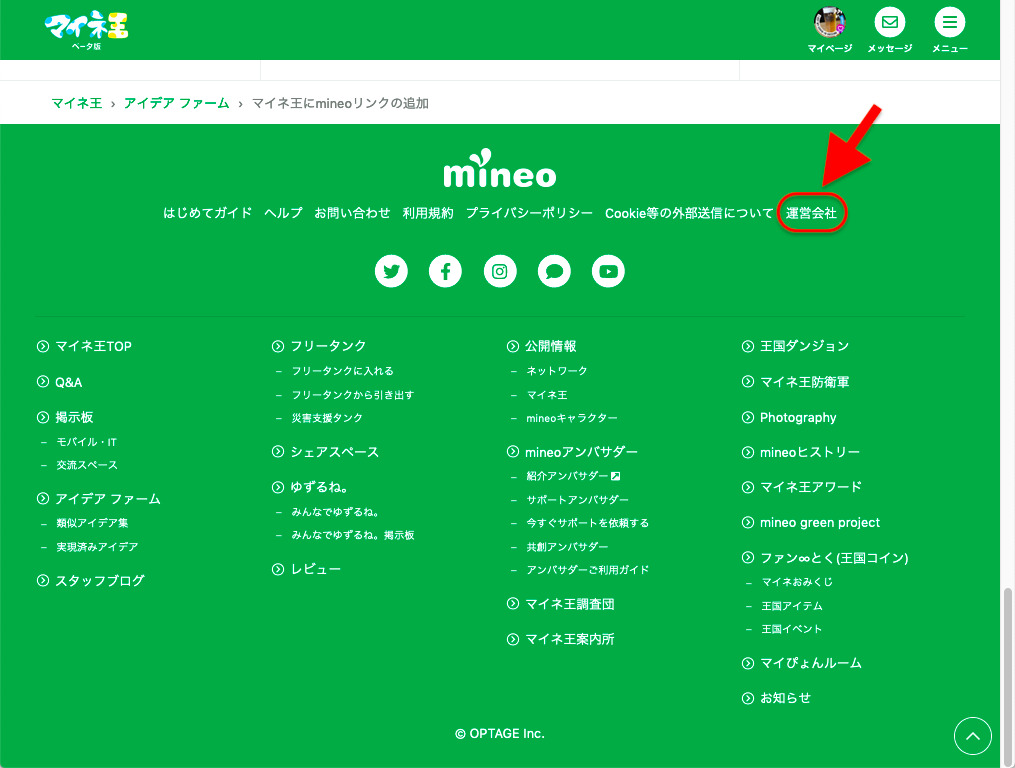The height and width of the screenshot is (768, 1015).
Task: Click the Instagram icon in footer
Action: point(500,271)
